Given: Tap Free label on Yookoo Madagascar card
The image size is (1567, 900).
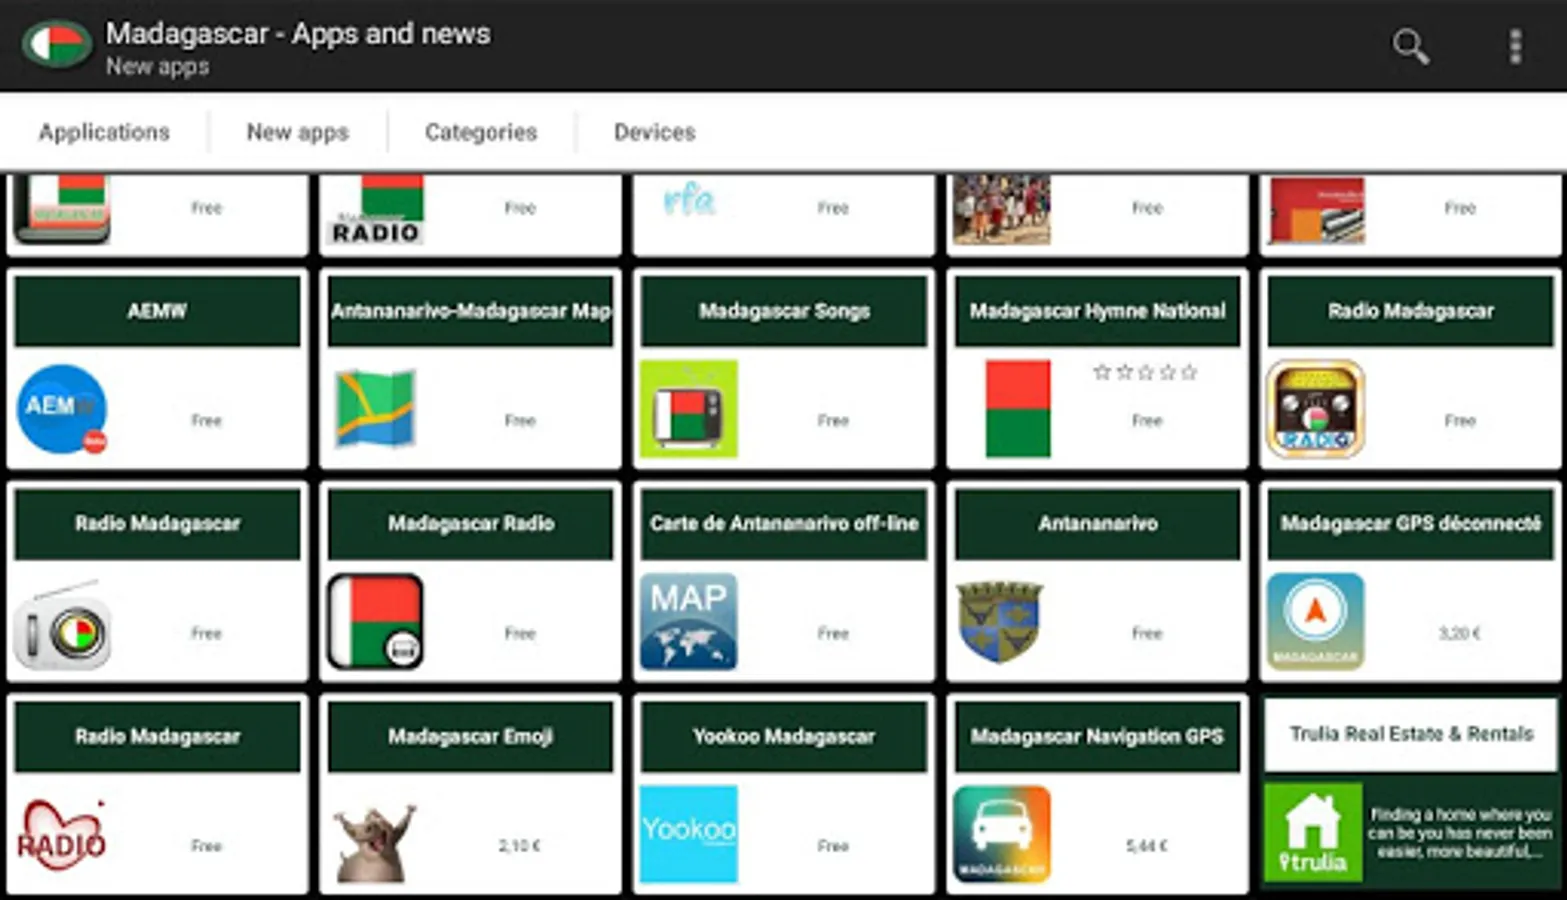Looking at the screenshot, I should pyautogui.click(x=833, y=846).
